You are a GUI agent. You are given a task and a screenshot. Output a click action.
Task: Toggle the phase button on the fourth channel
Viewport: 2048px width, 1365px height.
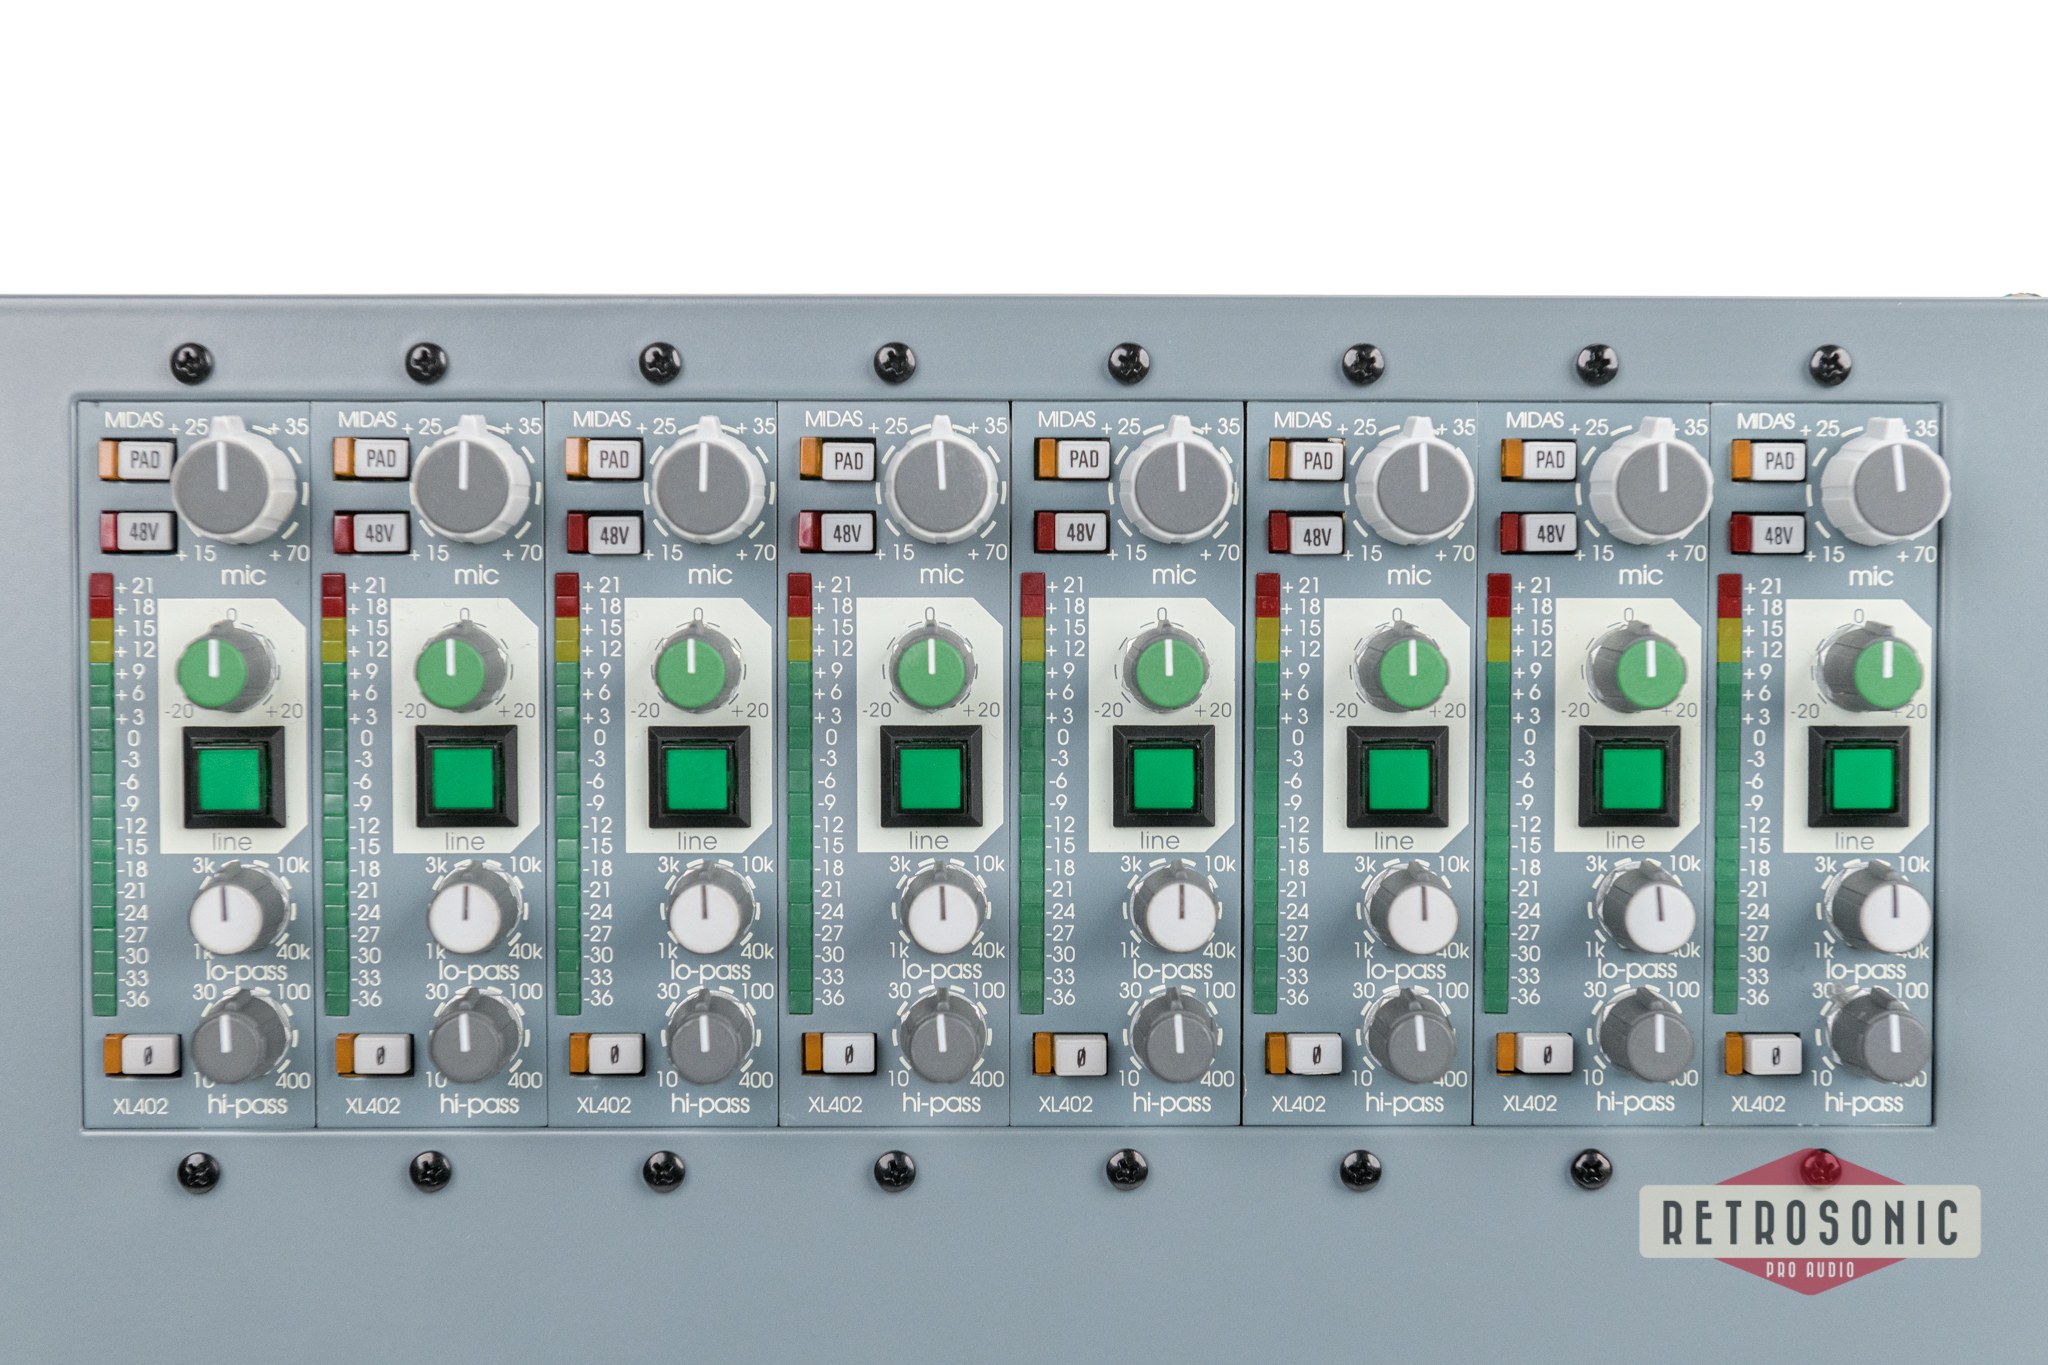[x=841, y=1053]
